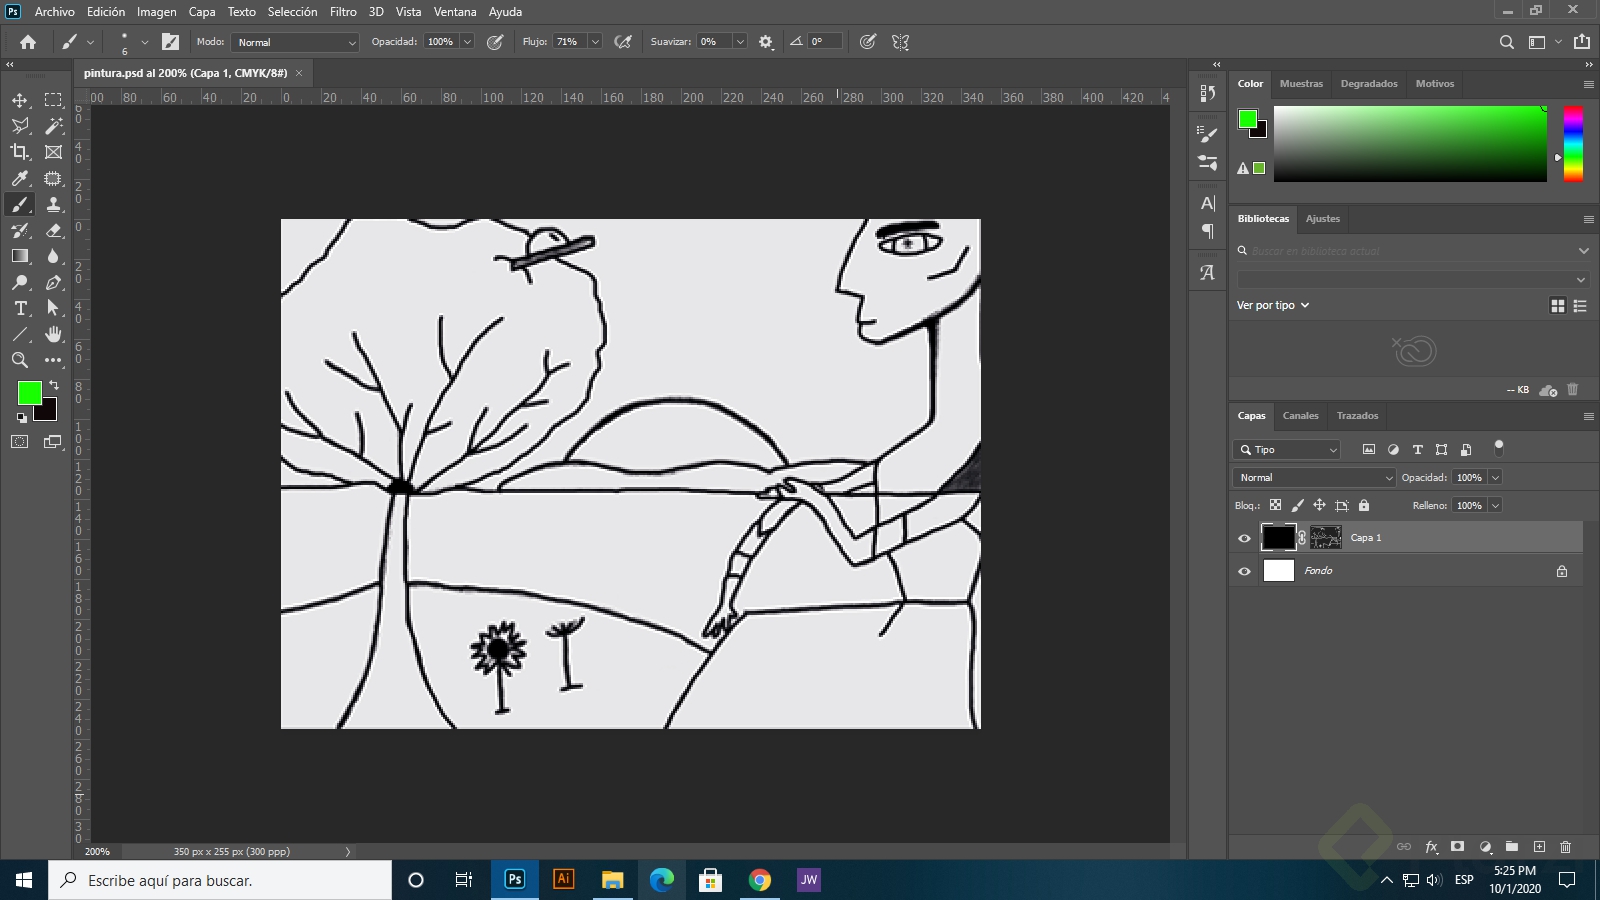The width and height of the screenshot is (1600, 900).
Task: Switch to the Canales tab
Action: coord(1300,416)
